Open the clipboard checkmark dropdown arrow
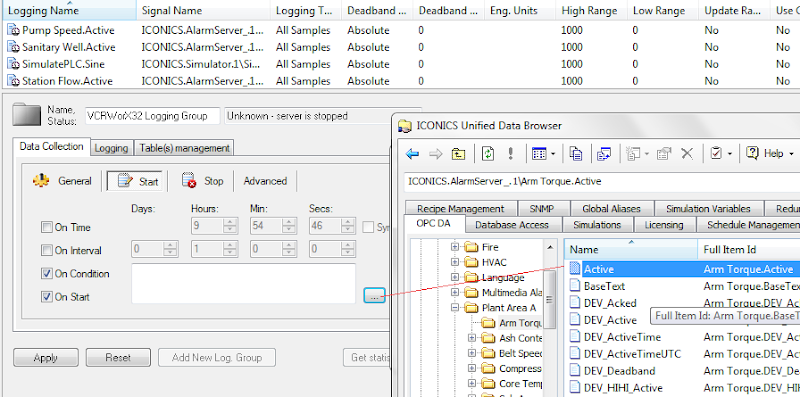Image resolution: width=800 pixels, height=397 pixels. (730, 154)
